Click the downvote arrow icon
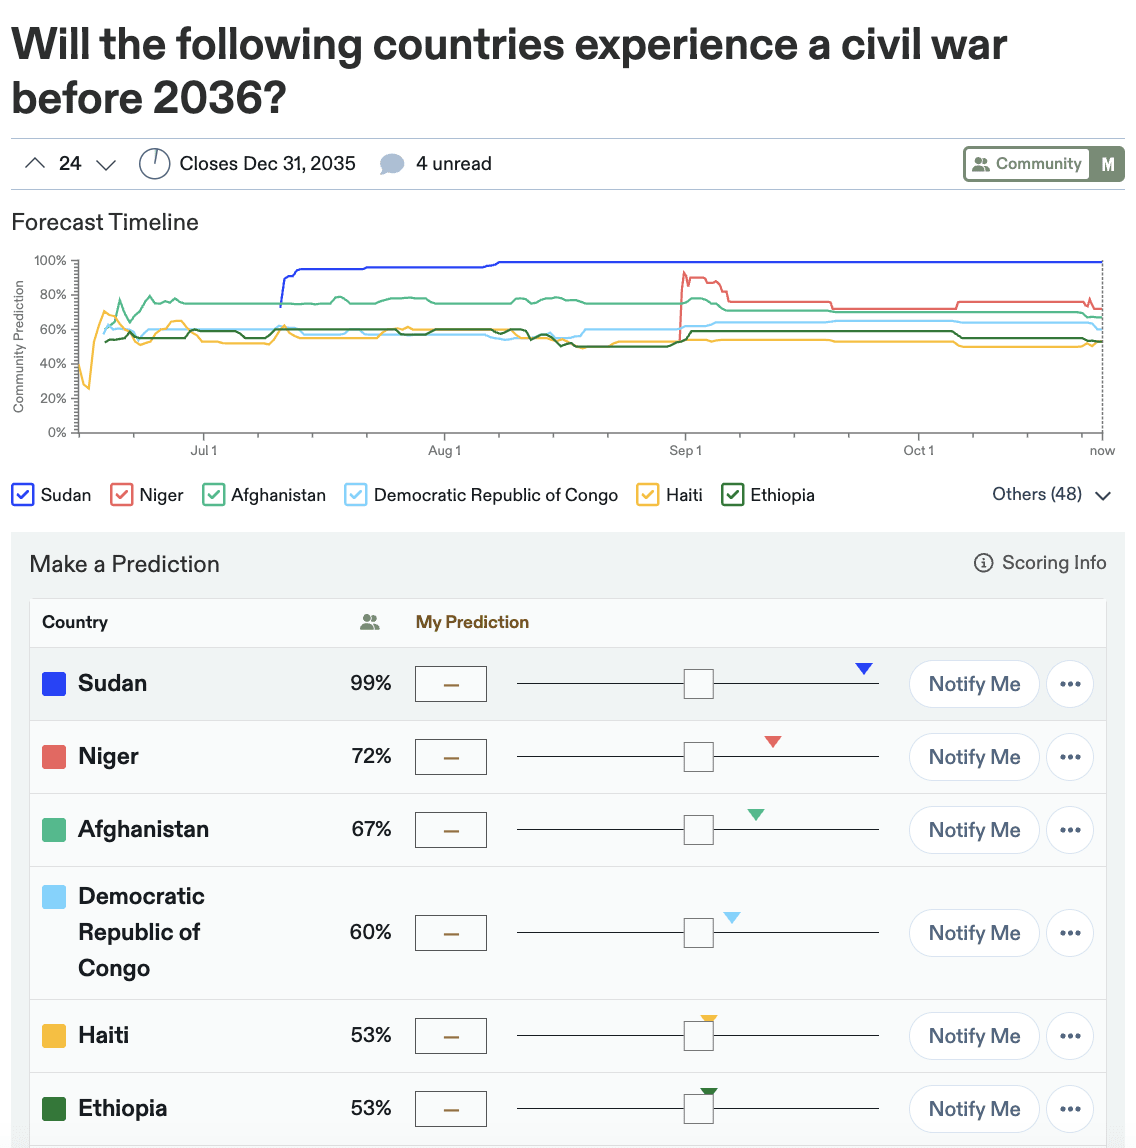This screenshot has height=1148, width=1136. (106, 164)
